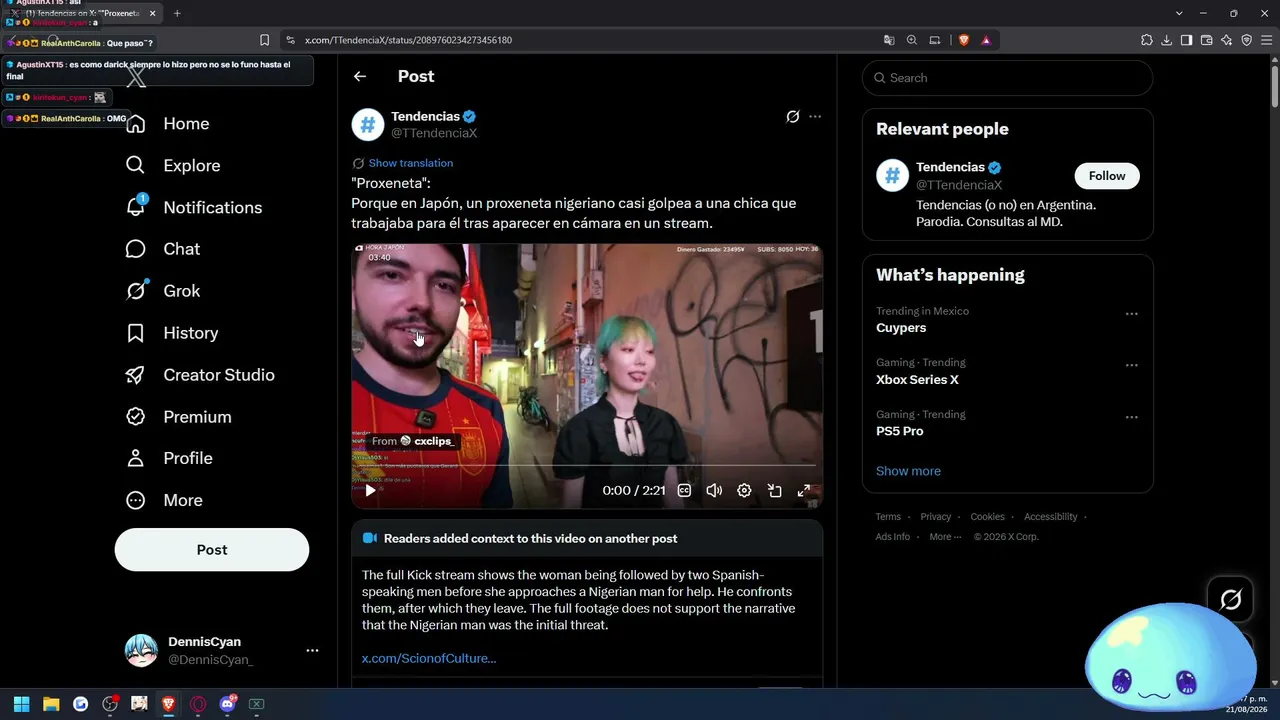Toggle picture-in-picture for the video
This screenshot has width=1280, height=720.
774,491
